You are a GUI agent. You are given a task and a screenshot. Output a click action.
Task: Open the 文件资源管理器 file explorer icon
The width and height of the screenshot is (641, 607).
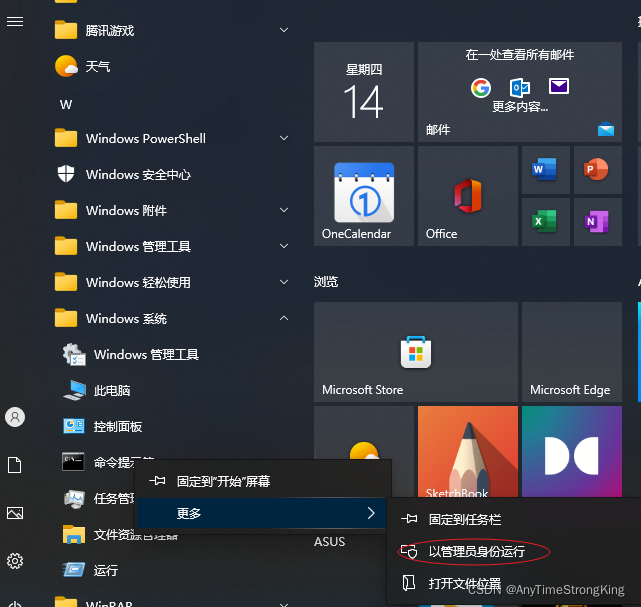coord(74,534)
